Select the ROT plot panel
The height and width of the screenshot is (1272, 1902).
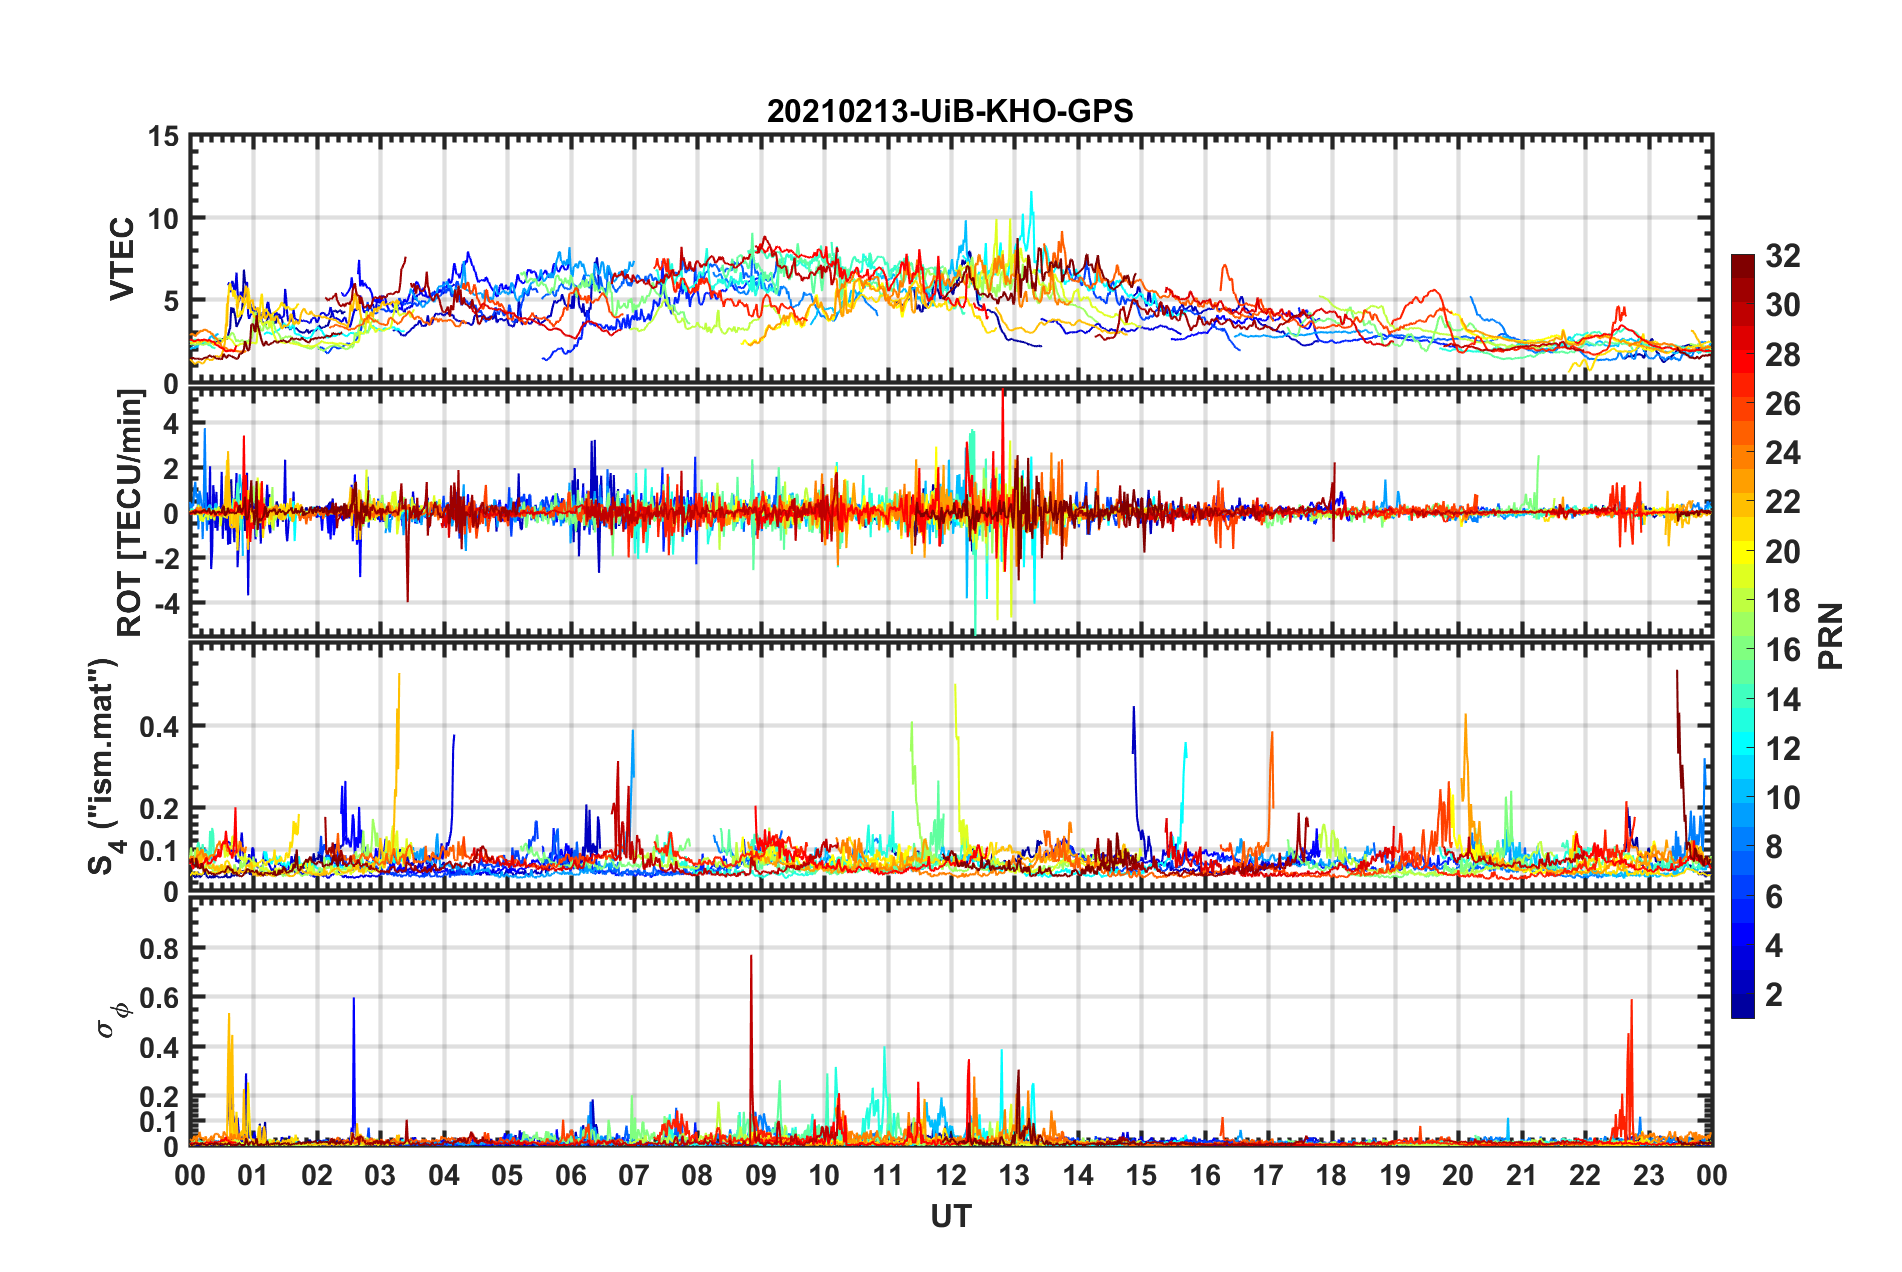(951, 512)
